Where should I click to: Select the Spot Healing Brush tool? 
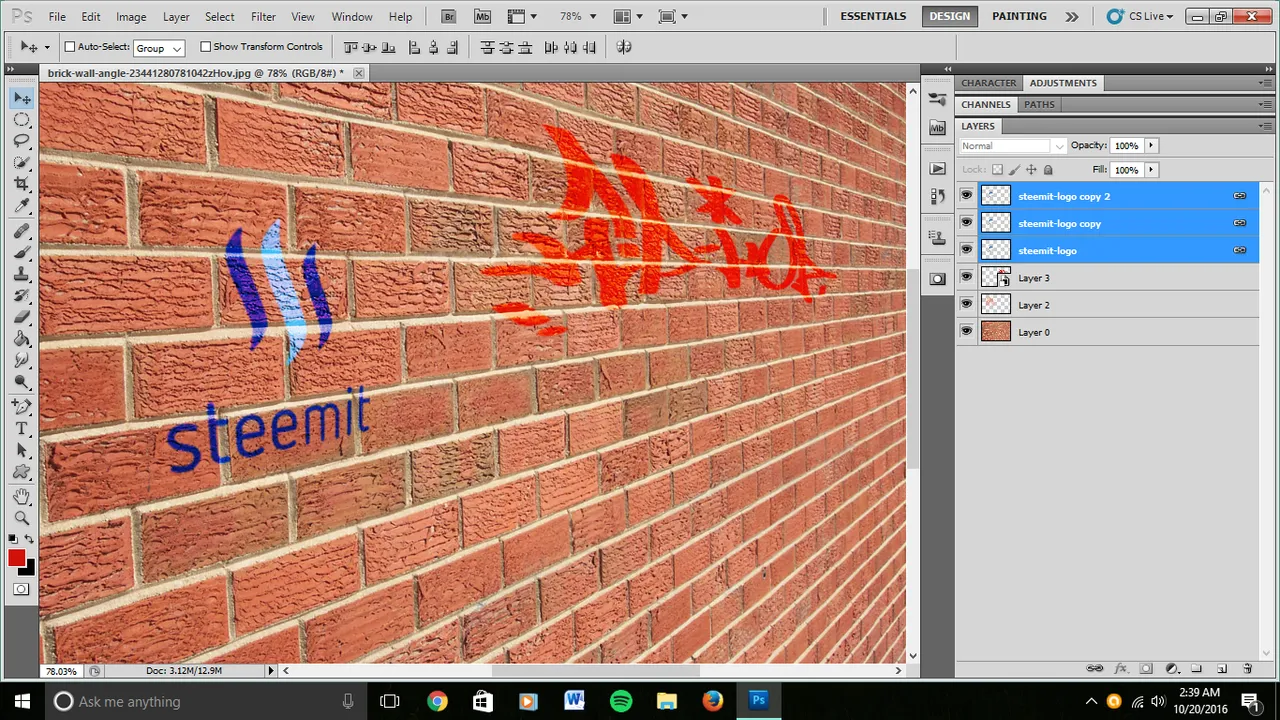pyautogui.click(x=21, y=232)
